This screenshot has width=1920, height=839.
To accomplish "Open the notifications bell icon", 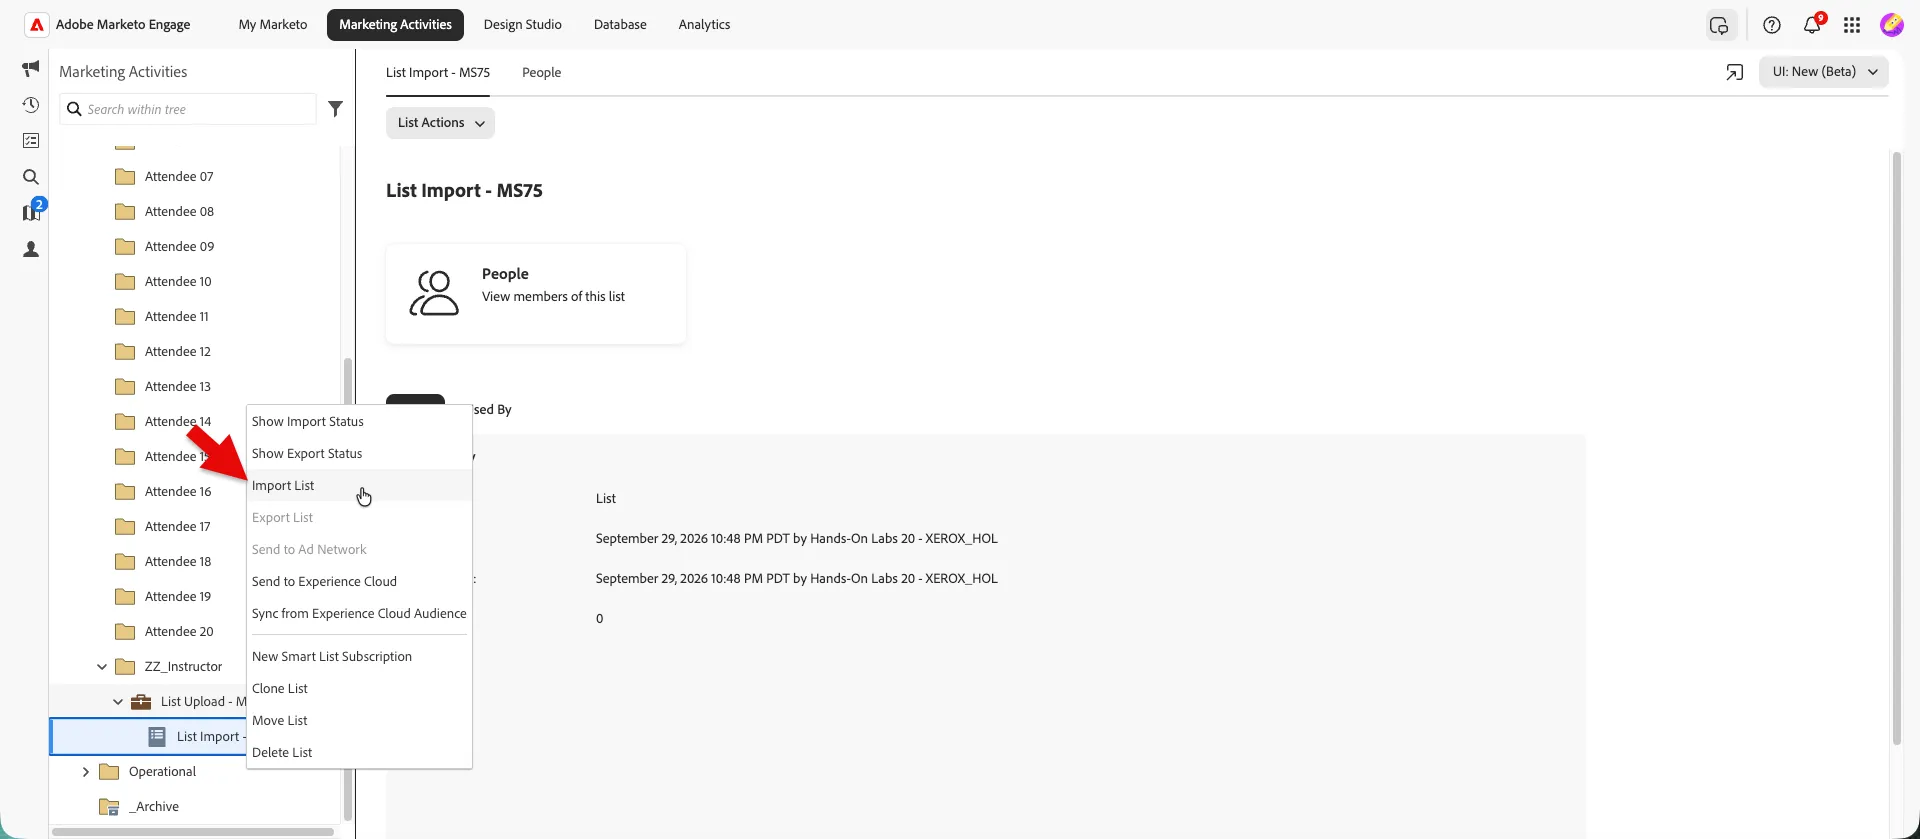I will click(x=1812, y=24).
